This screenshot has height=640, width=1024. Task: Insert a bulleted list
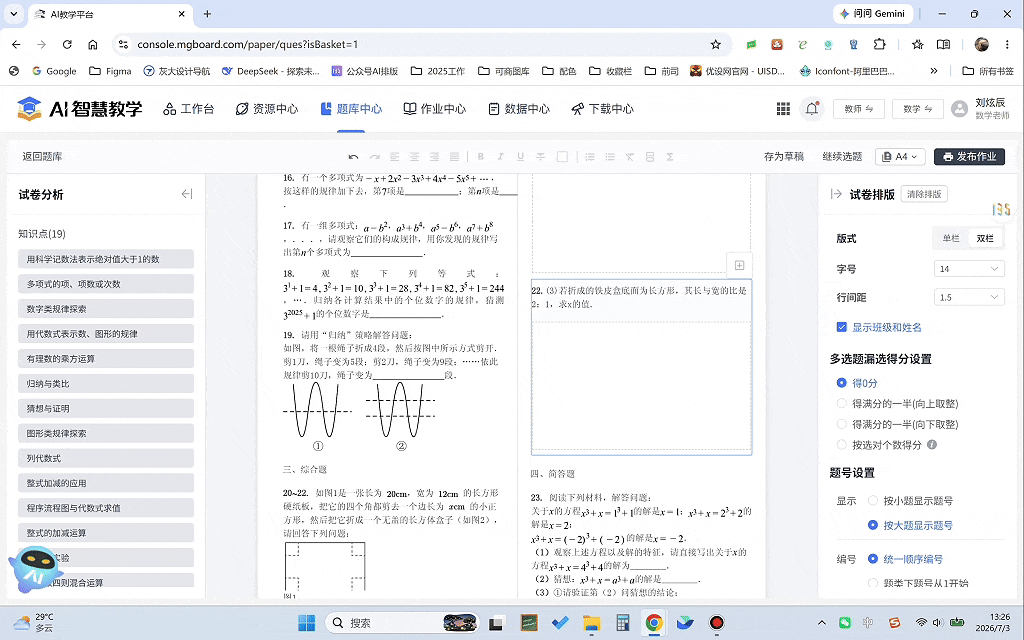click(610, 157)
